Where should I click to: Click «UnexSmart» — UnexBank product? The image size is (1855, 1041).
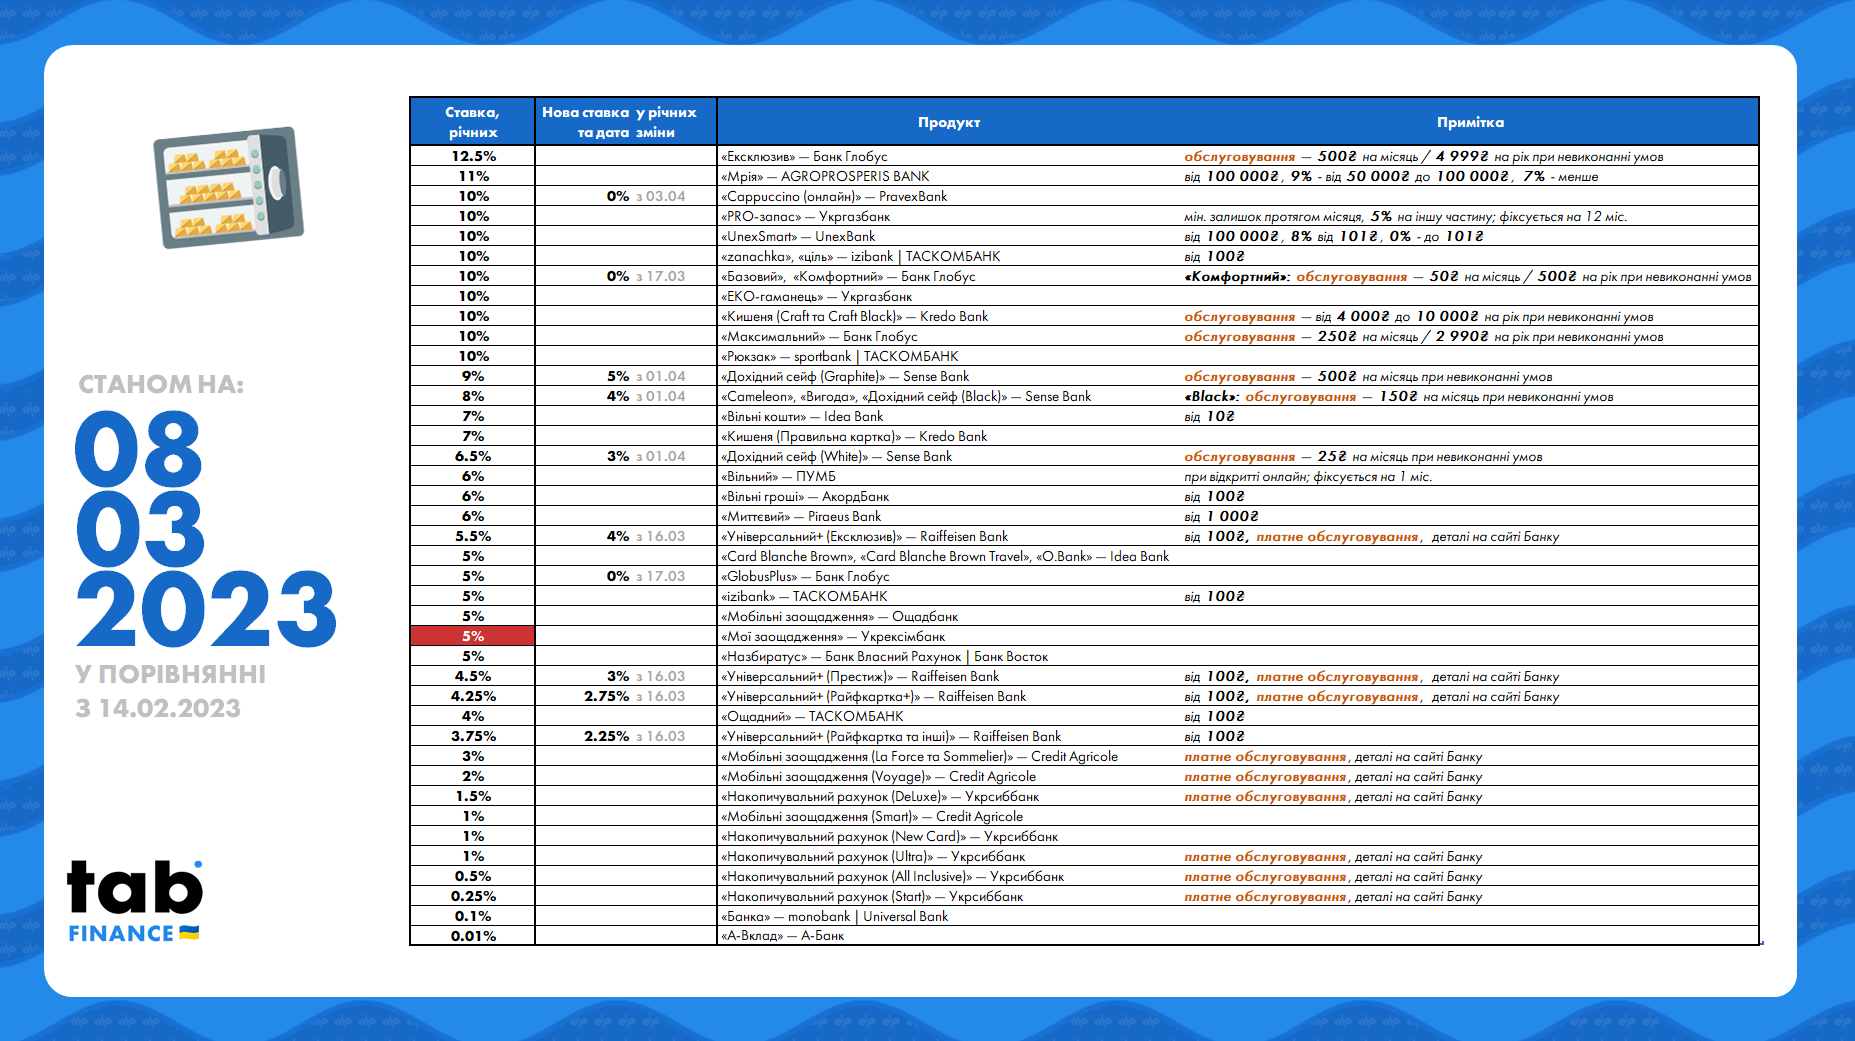797,236
